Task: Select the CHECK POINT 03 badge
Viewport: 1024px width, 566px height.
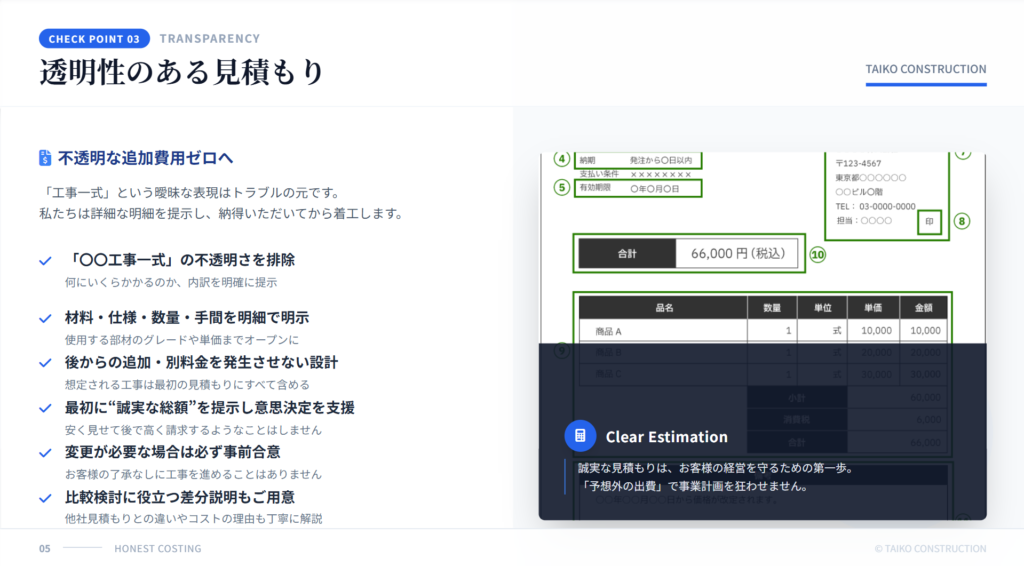Action: pyautogui.click(x=94, y=39)
